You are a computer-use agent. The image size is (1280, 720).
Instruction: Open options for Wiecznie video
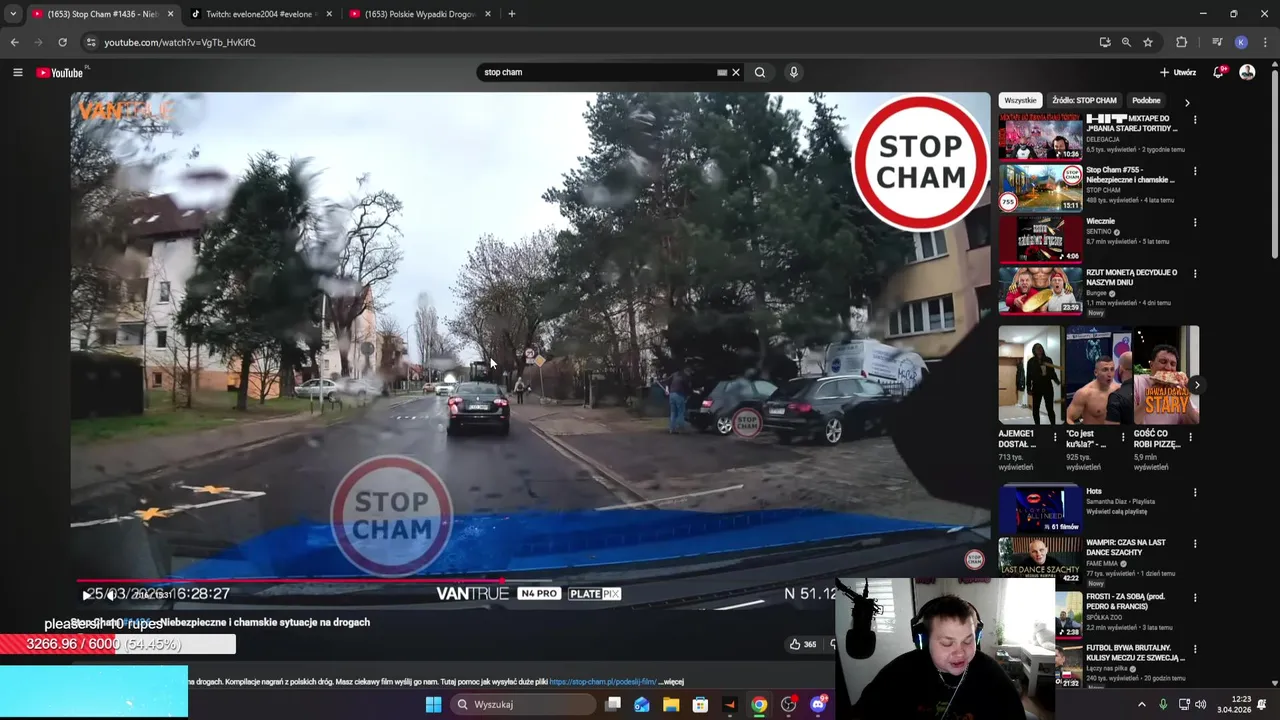[x=1195, y=222]
